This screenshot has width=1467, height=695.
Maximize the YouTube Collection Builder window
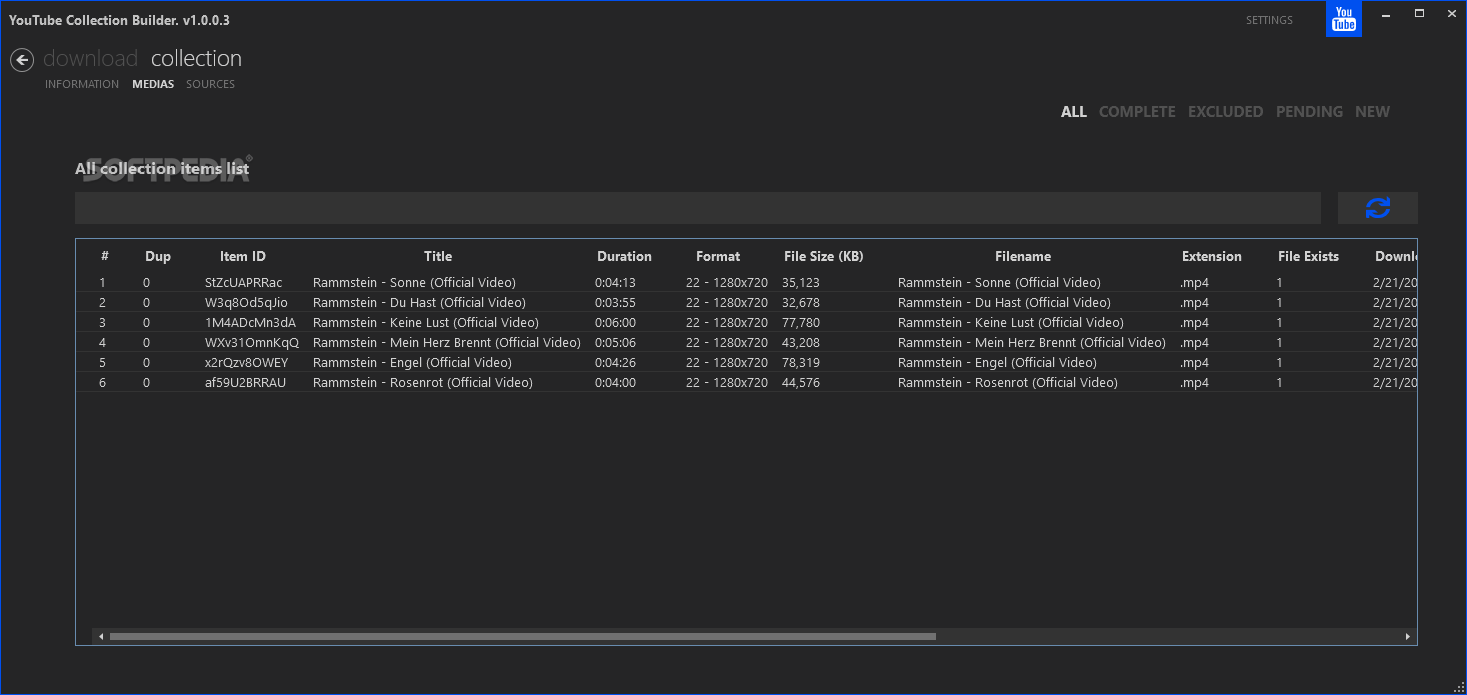tap(1418, 14)
